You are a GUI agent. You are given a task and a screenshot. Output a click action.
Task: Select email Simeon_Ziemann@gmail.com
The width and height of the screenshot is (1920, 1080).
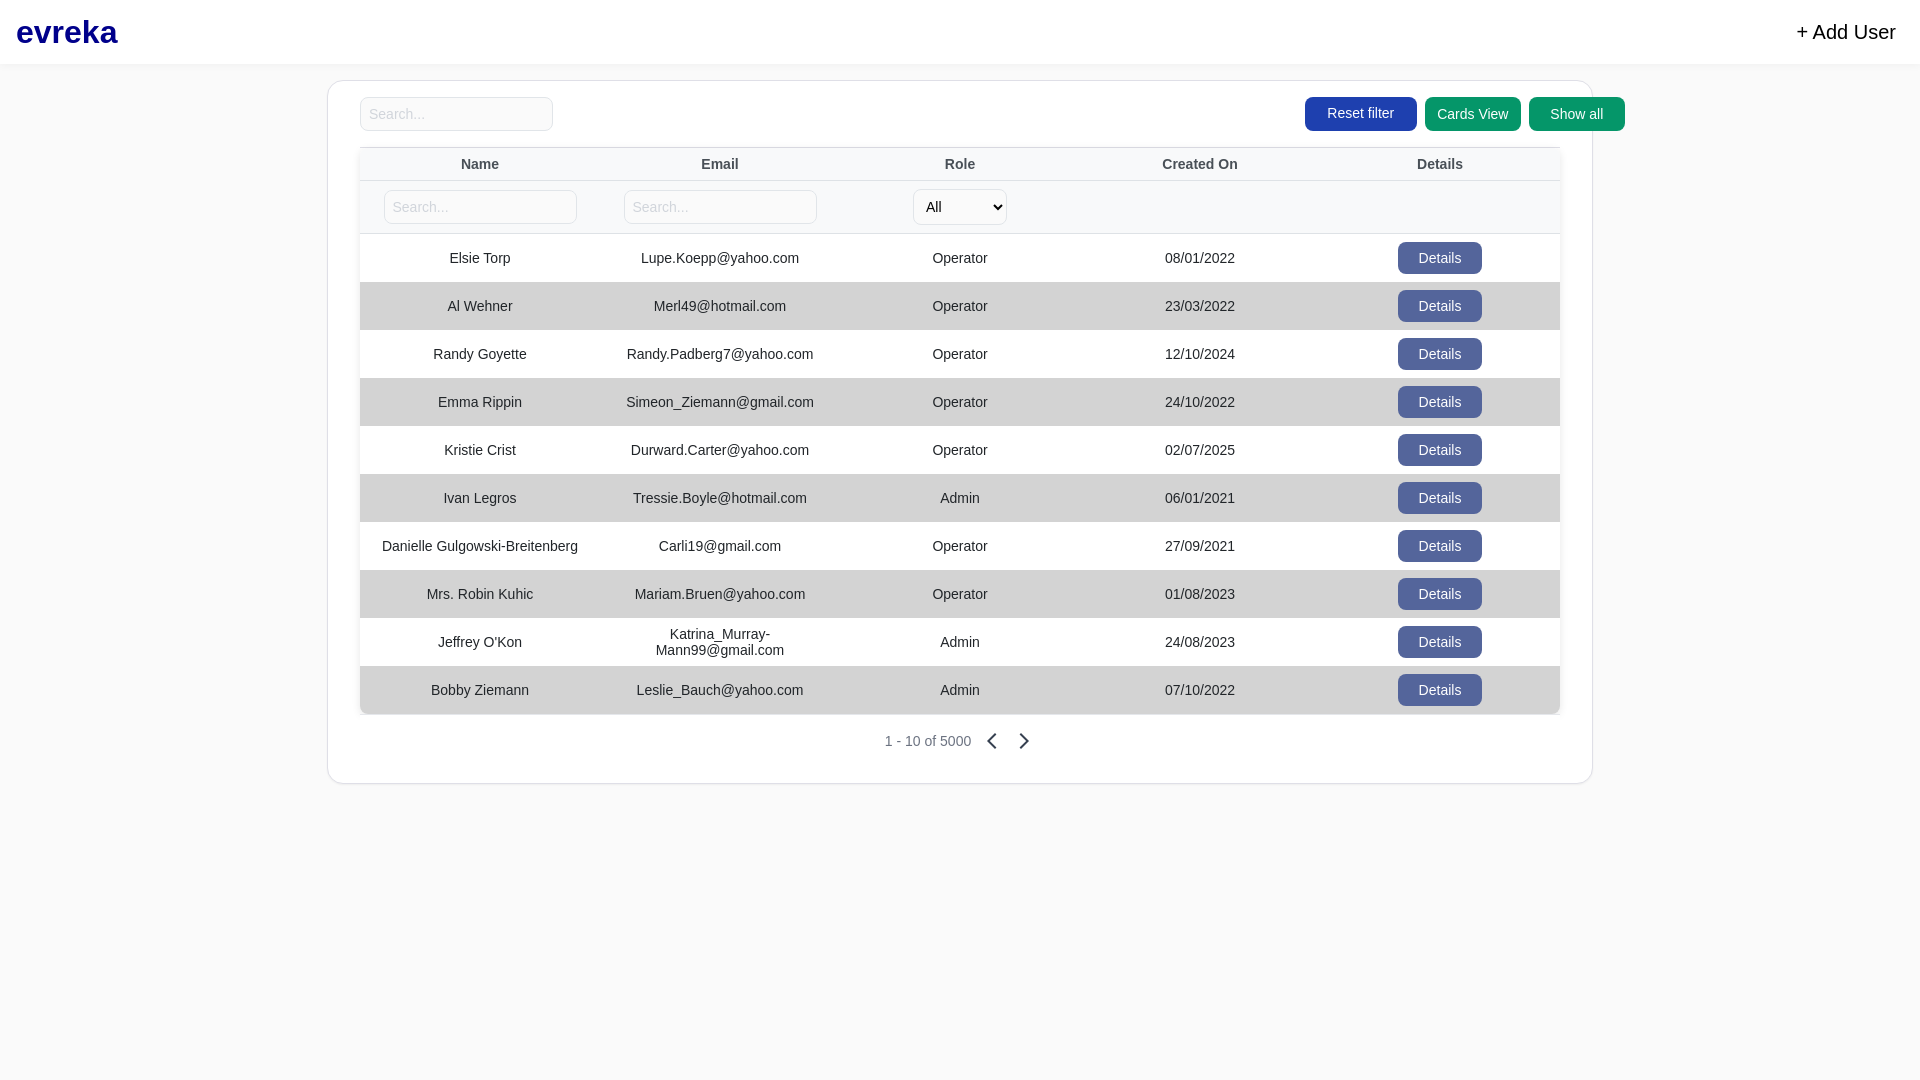click(x=720, y=402)
